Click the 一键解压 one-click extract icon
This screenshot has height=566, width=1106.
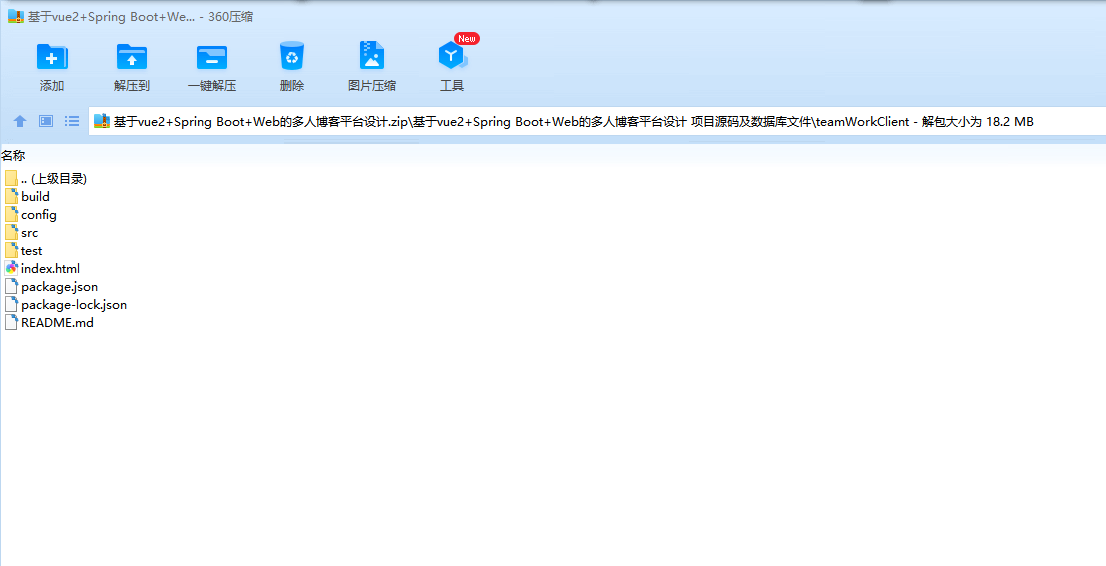pos(212,56)
